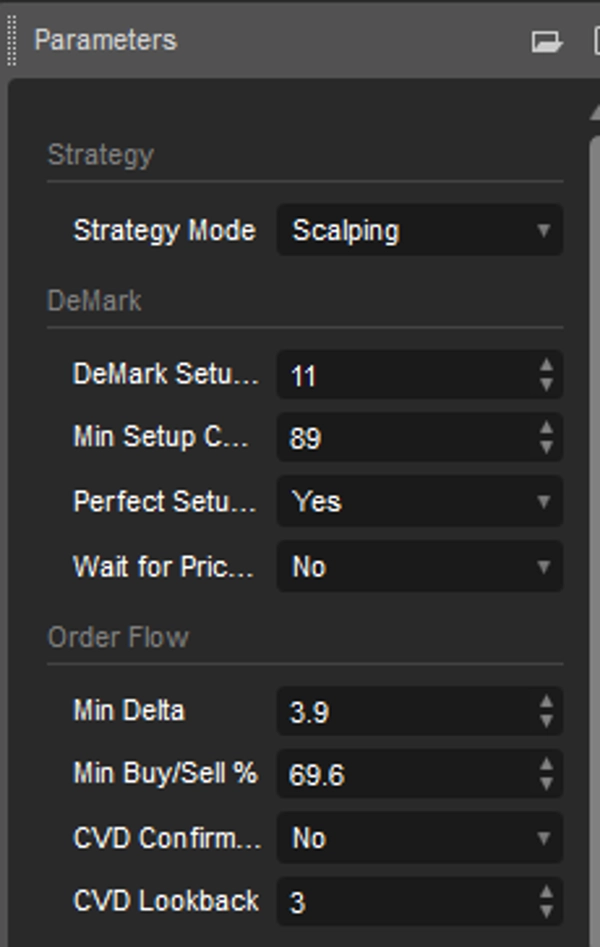
Task: Decrease Min Buy/Sell % with down arrow
Action: 546,783
